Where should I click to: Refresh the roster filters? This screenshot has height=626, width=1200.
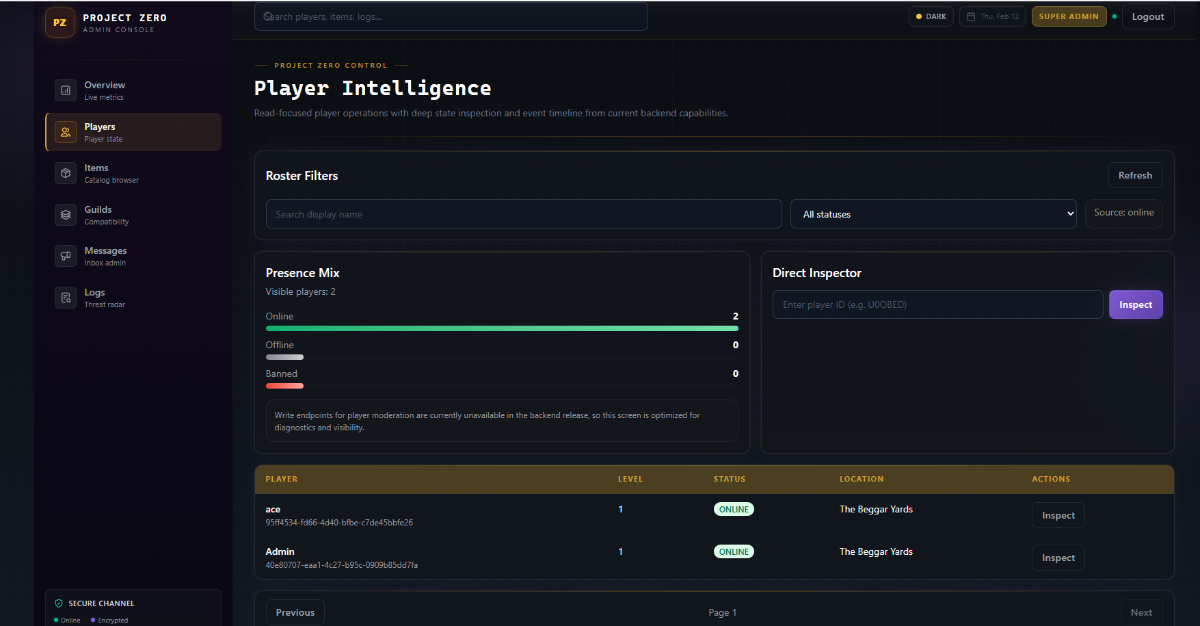click(x=1135, y=175)
